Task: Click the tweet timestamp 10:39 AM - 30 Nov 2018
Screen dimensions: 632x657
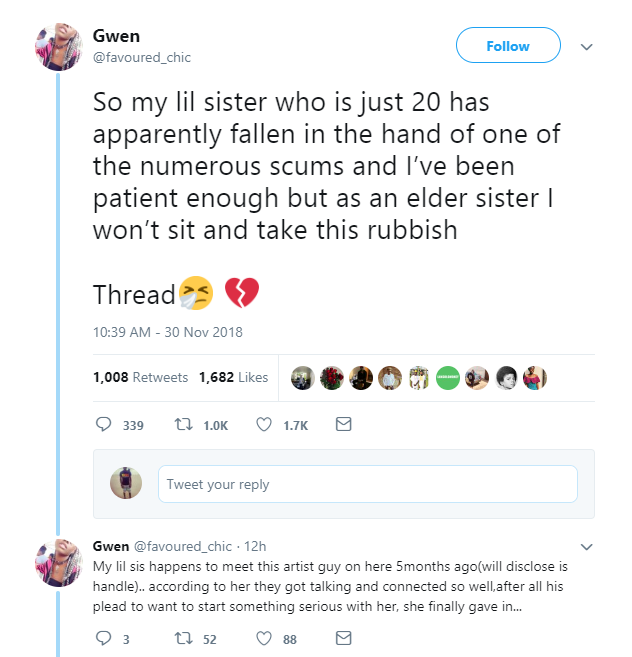Action: (x=168, y=332)
